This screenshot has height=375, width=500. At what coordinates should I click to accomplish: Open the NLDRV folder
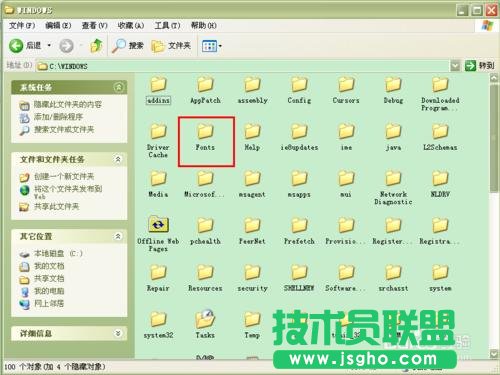pyautogui.click(x=440, y=184)
